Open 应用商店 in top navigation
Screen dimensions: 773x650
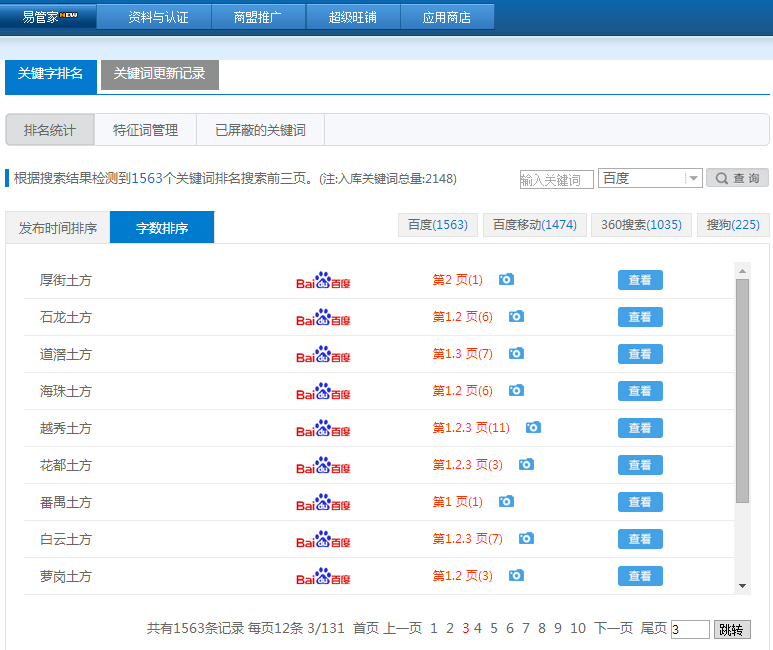pos(446,17)
